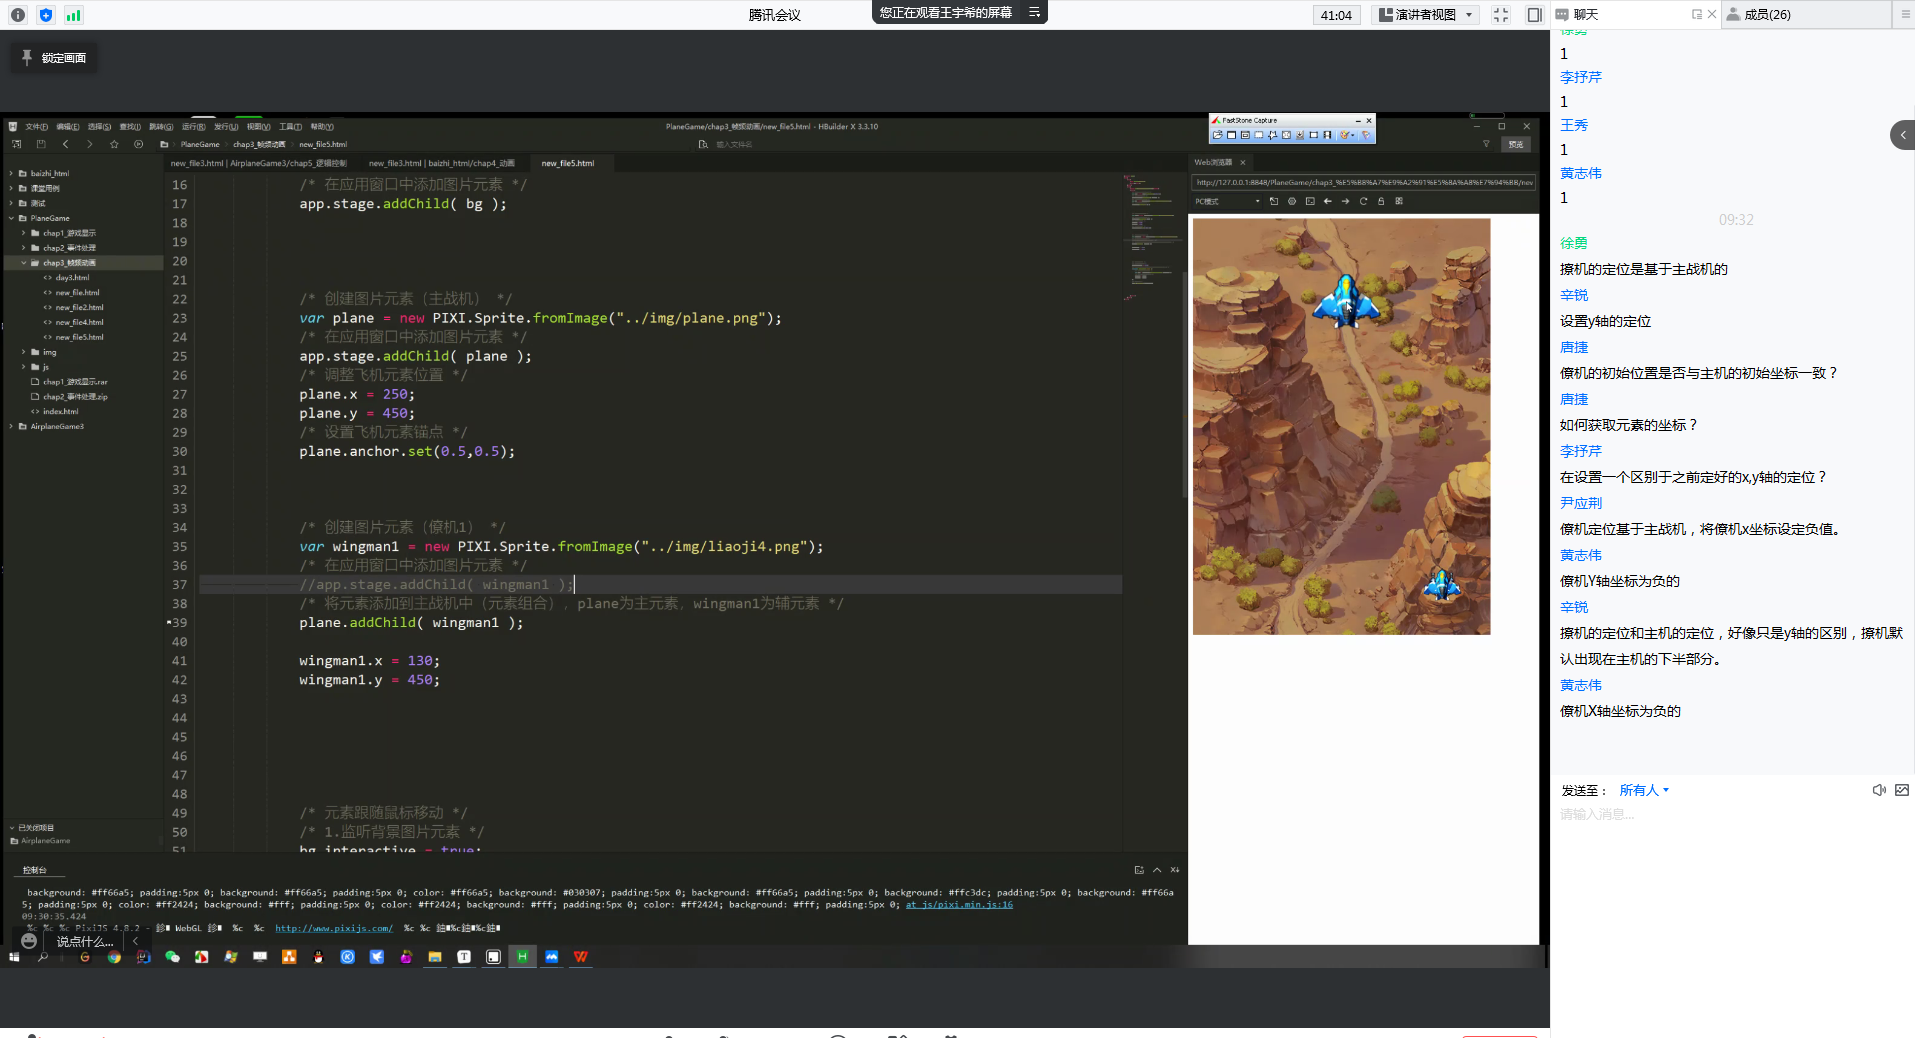Screen dimensions: 1915x1038
Task: Click the save icon in HBuilder toolbar
Action: click(41, 144)
